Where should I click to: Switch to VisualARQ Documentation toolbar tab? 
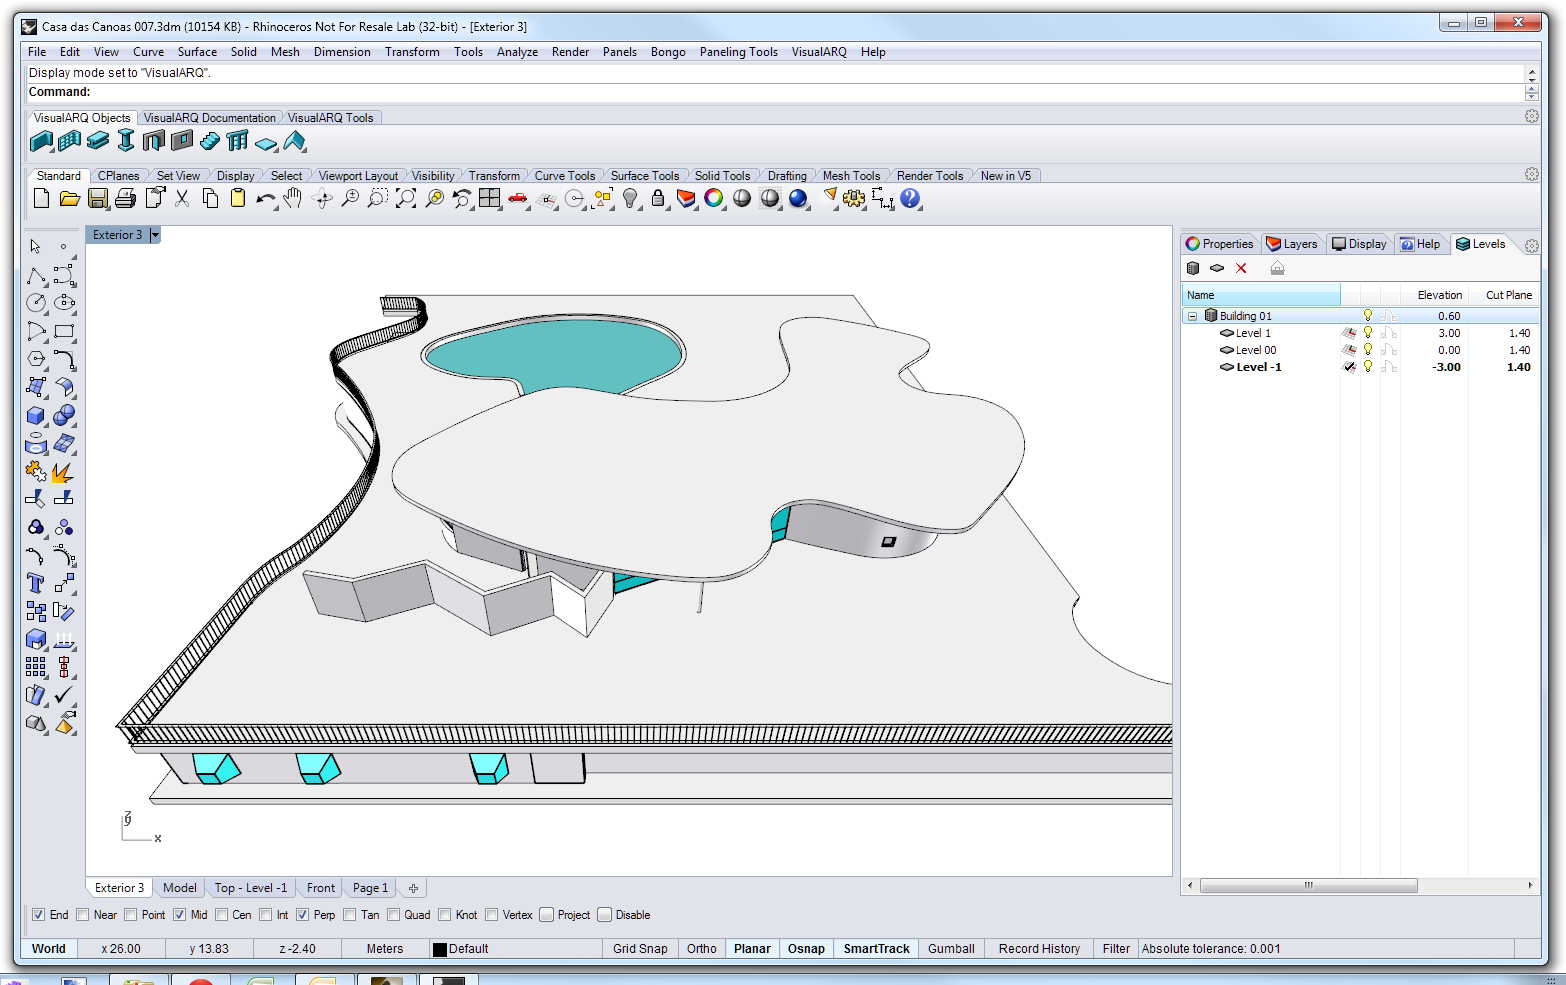209,118
